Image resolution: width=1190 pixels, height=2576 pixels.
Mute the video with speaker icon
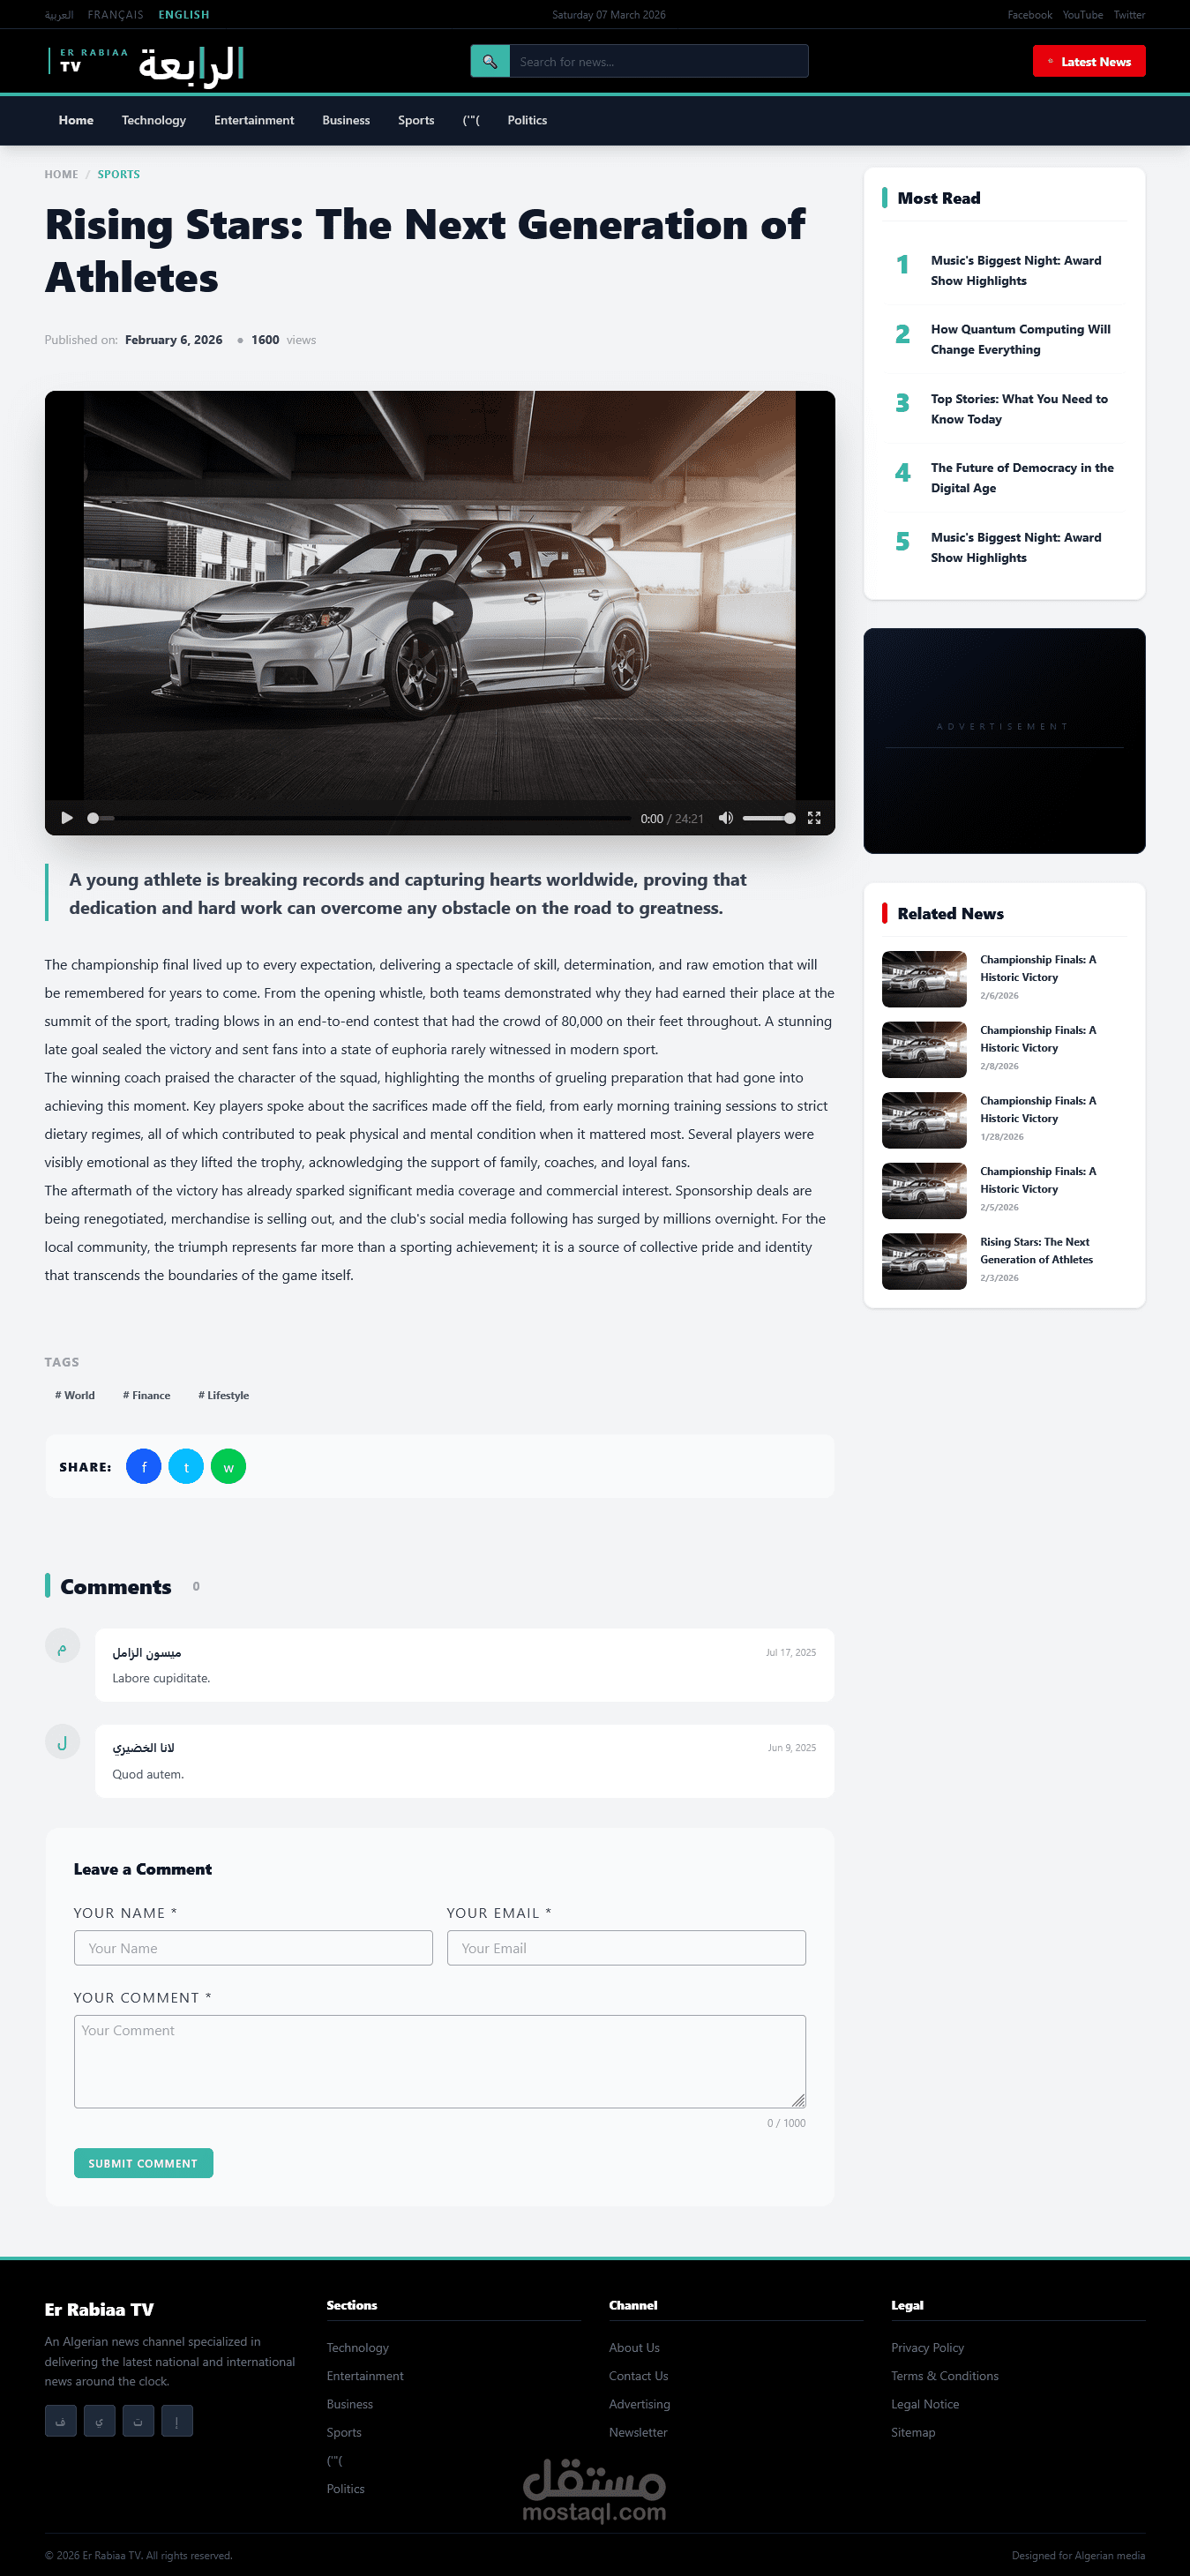[x=726, y=818]
